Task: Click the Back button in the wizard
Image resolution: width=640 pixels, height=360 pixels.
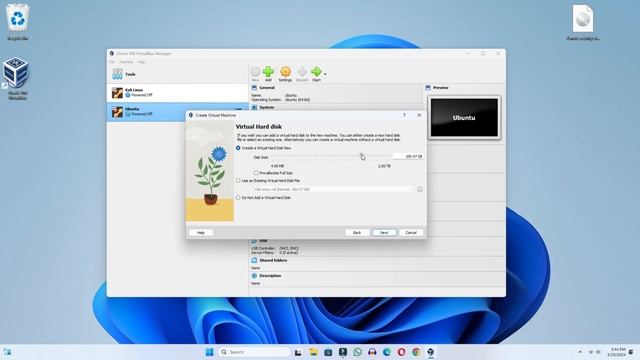Action: 357,233
